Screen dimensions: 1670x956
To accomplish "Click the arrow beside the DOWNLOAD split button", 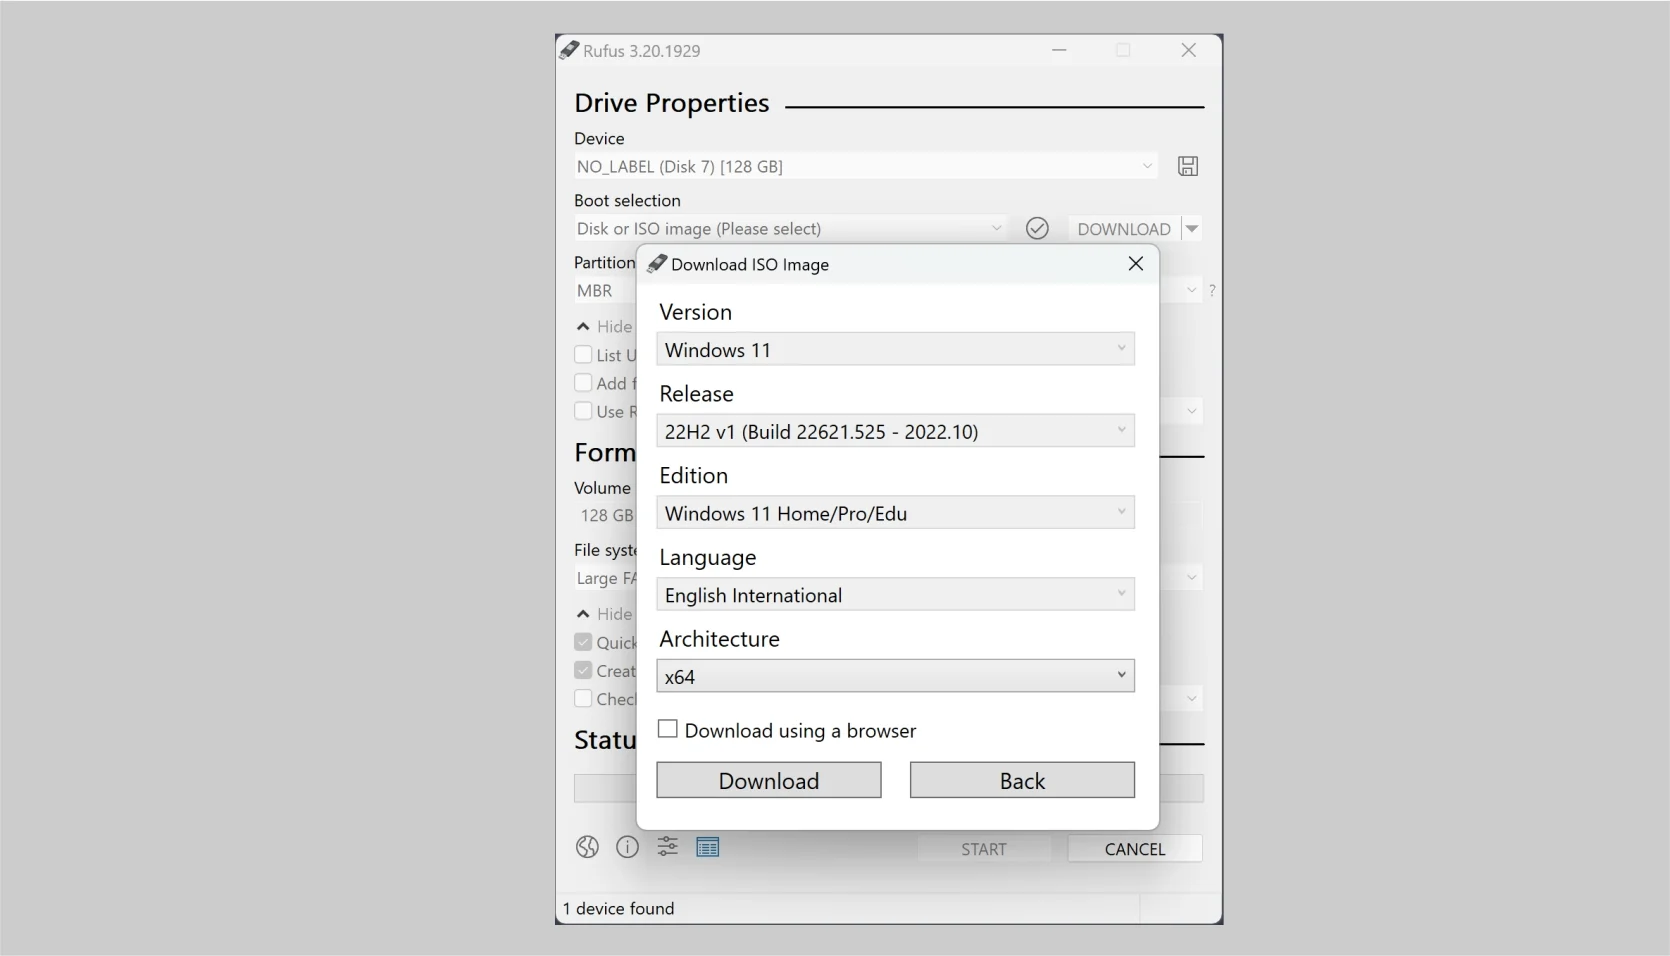I will pyautogui.click(x=1192, y=229).
